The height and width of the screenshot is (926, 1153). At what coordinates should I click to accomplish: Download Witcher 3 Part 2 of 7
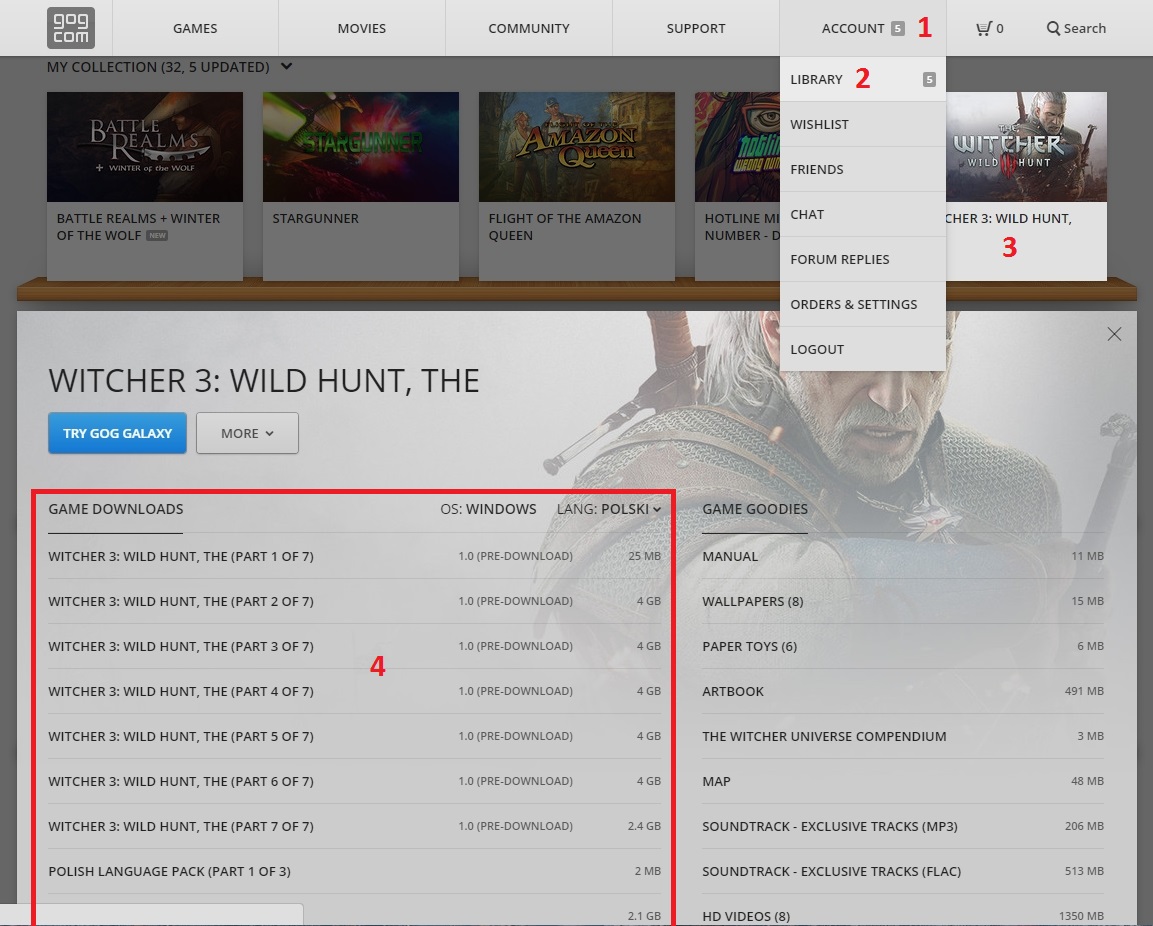click(354, 601)
